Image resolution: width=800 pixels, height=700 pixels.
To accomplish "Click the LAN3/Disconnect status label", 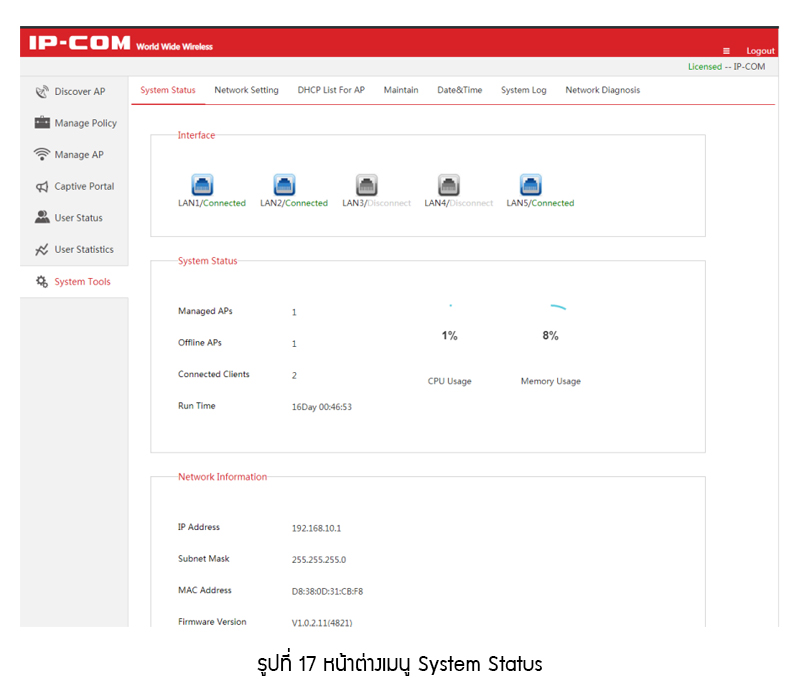I will 377,203.
